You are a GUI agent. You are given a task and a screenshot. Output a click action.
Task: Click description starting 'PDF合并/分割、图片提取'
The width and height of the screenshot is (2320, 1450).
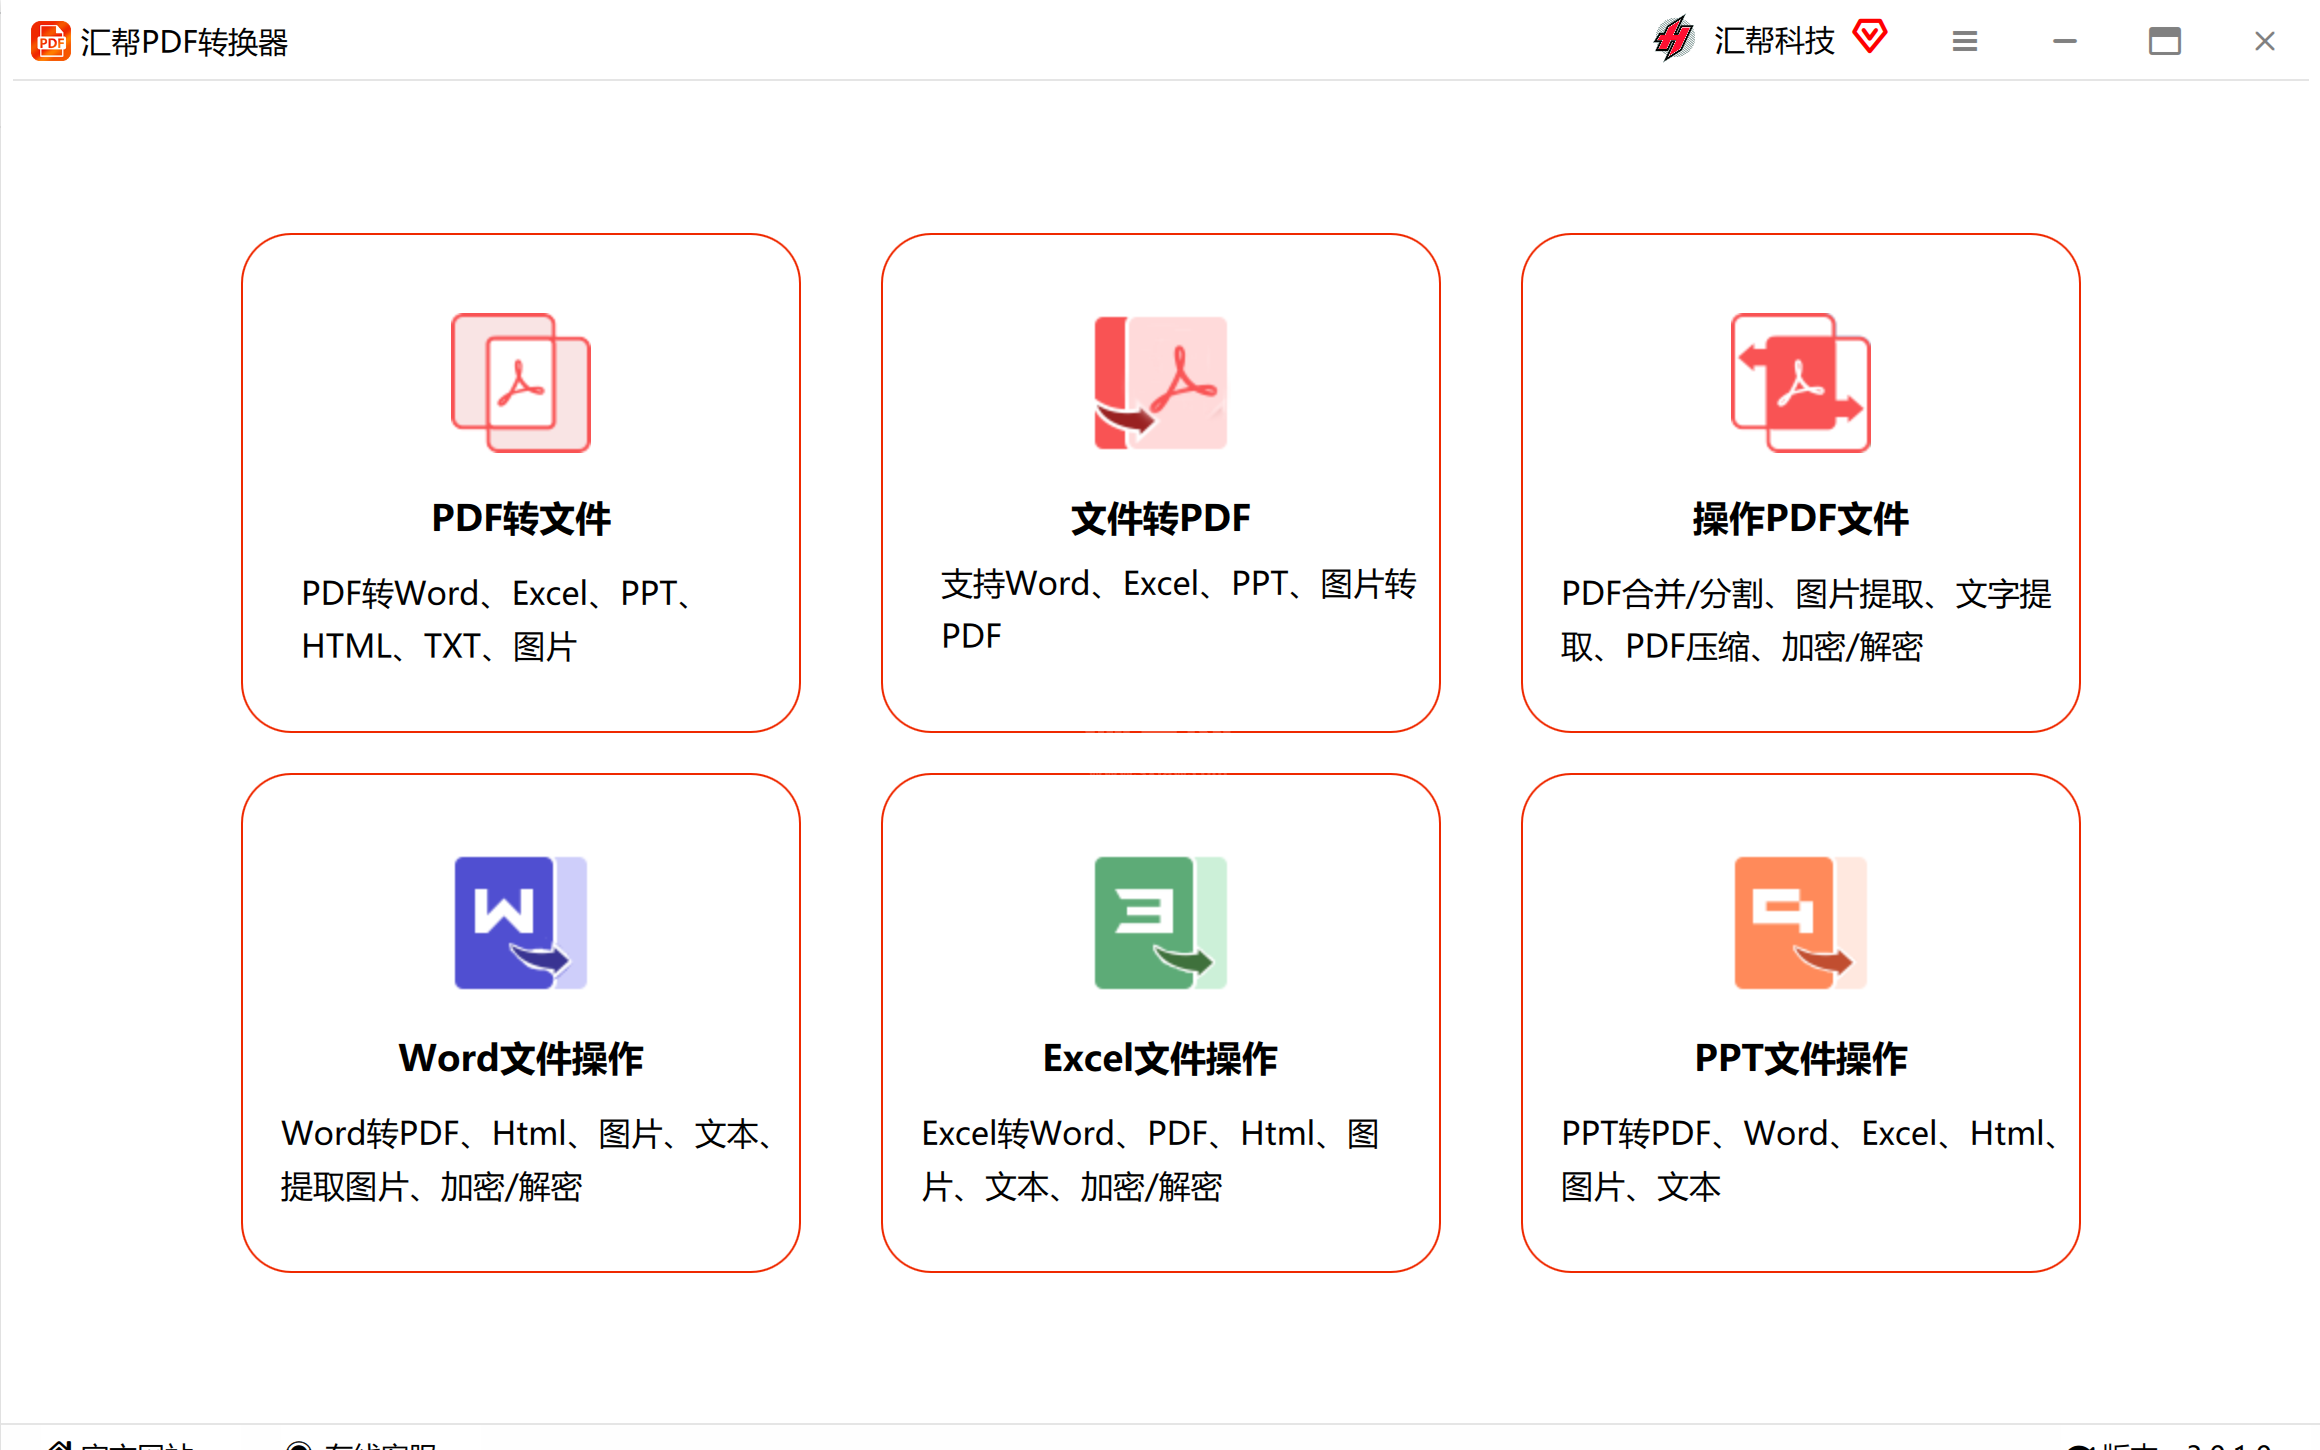click(x=1806, y=620)
